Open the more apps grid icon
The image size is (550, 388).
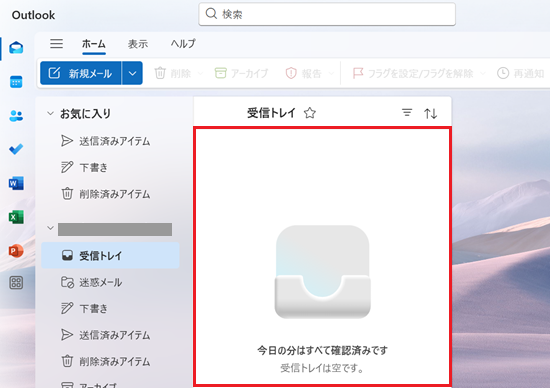click(16, 282)
